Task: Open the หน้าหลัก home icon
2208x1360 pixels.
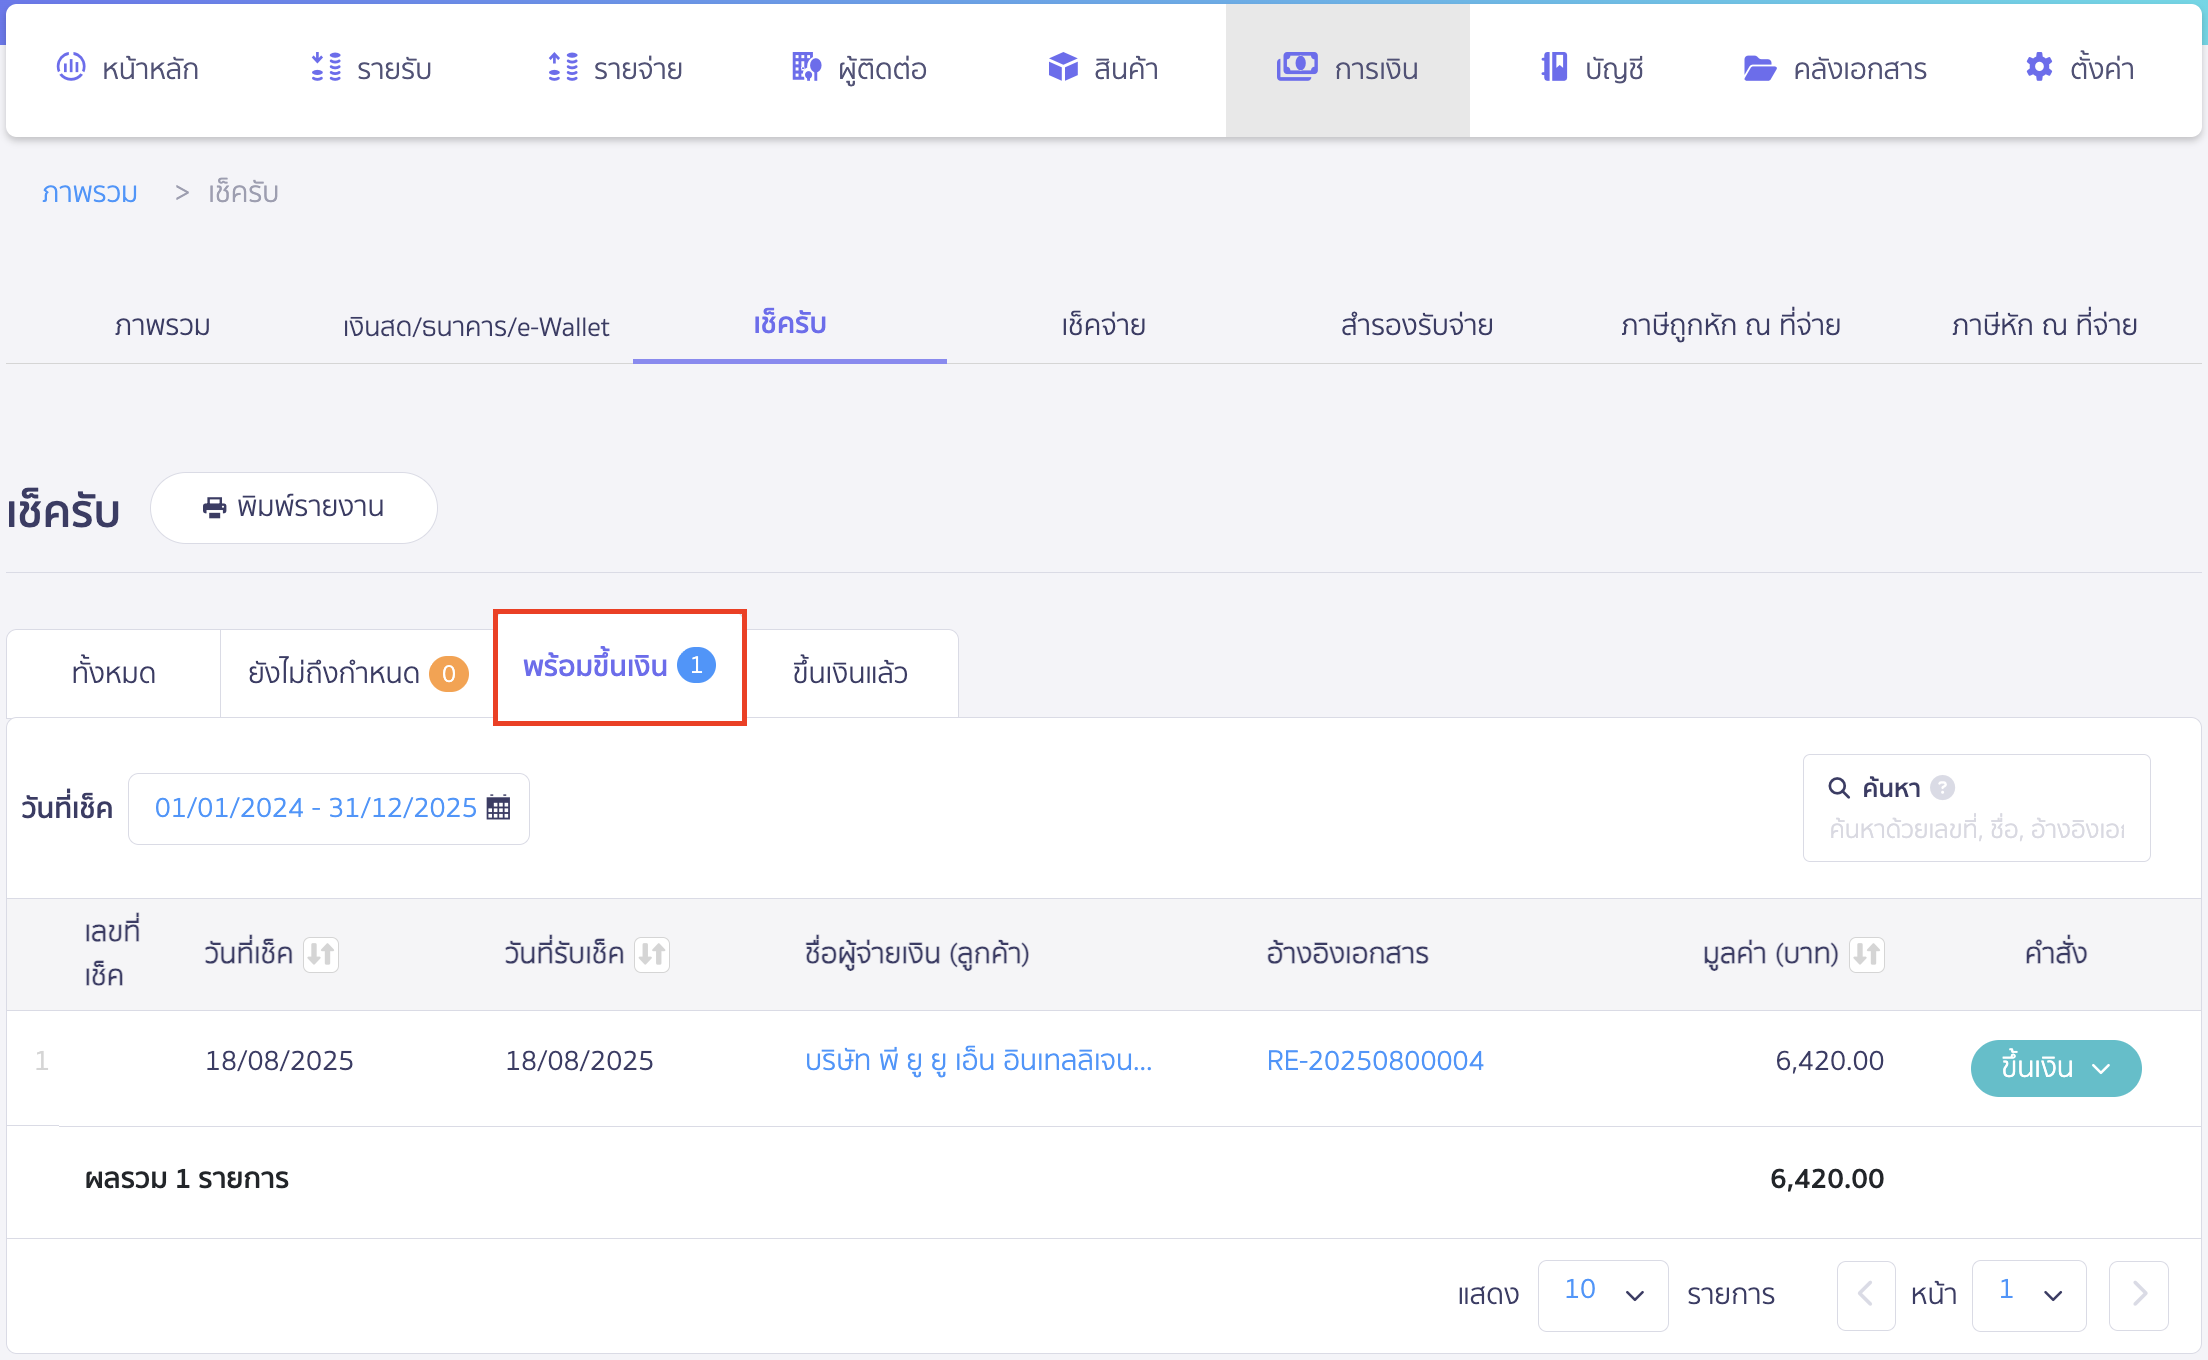Action: 70,68
